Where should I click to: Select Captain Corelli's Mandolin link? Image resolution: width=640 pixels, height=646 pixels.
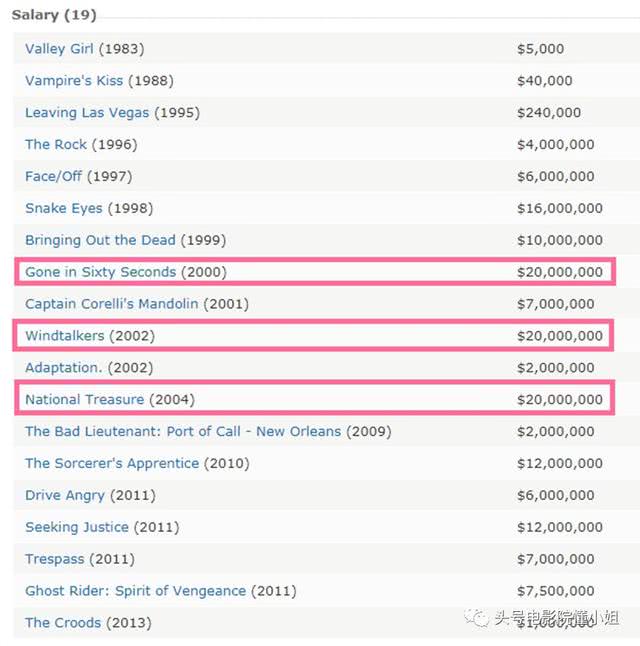[x=112, y=304]
